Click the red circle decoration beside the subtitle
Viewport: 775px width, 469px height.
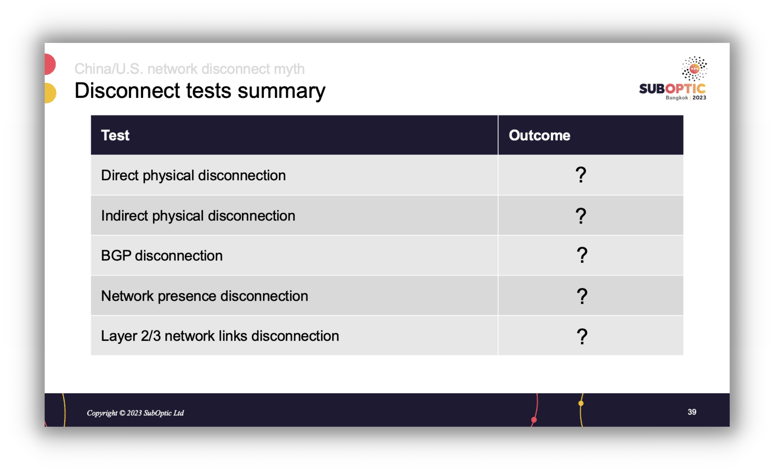pyautogui.click(x=49, y=64)
